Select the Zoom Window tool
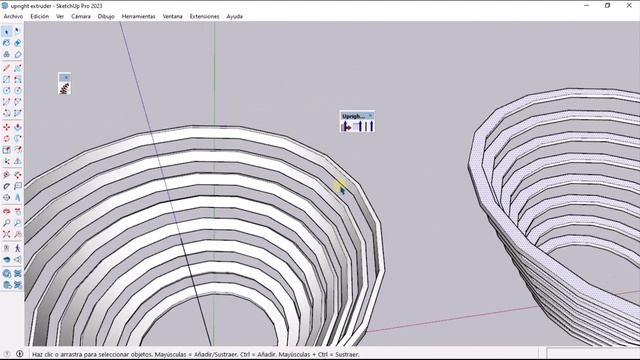This screenshot has height=360, width=640. 18,223
